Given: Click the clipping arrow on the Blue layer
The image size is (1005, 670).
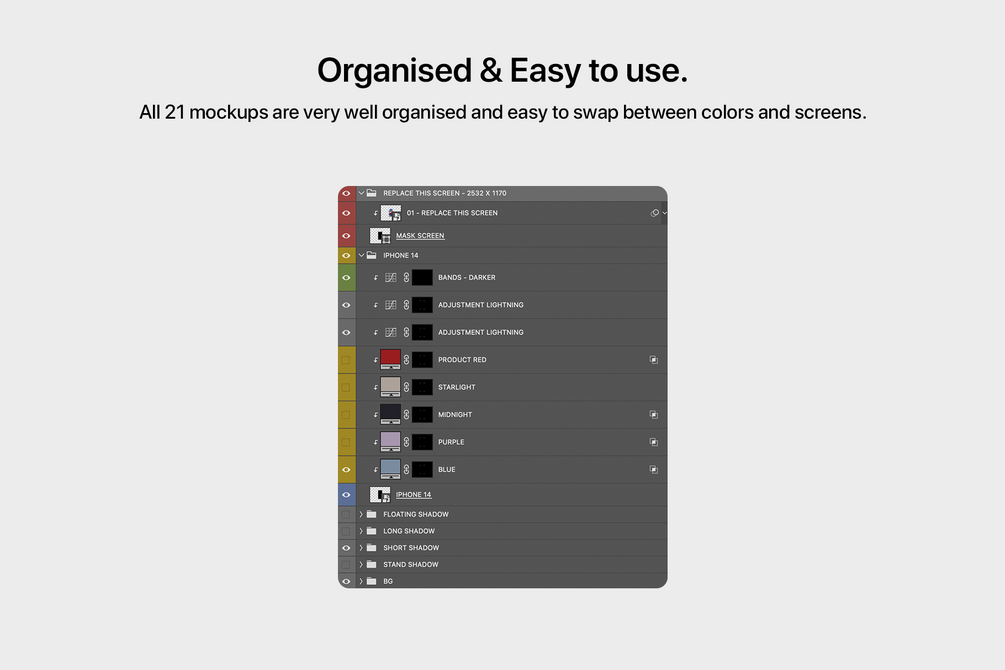Looking at the screenshot, I should click(x=376, y=470).
